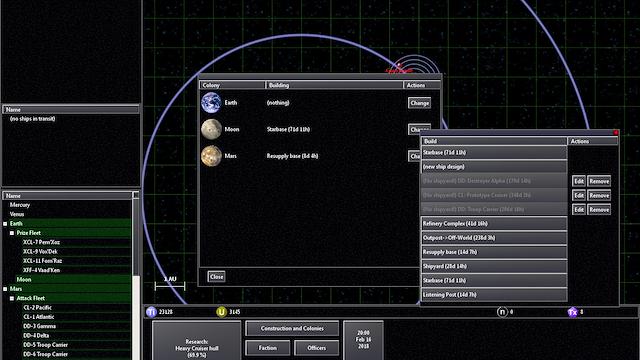Screen dimensions: 640x360
Task: Collapse the Prize Fleet node
Action: tap(12, 233)
